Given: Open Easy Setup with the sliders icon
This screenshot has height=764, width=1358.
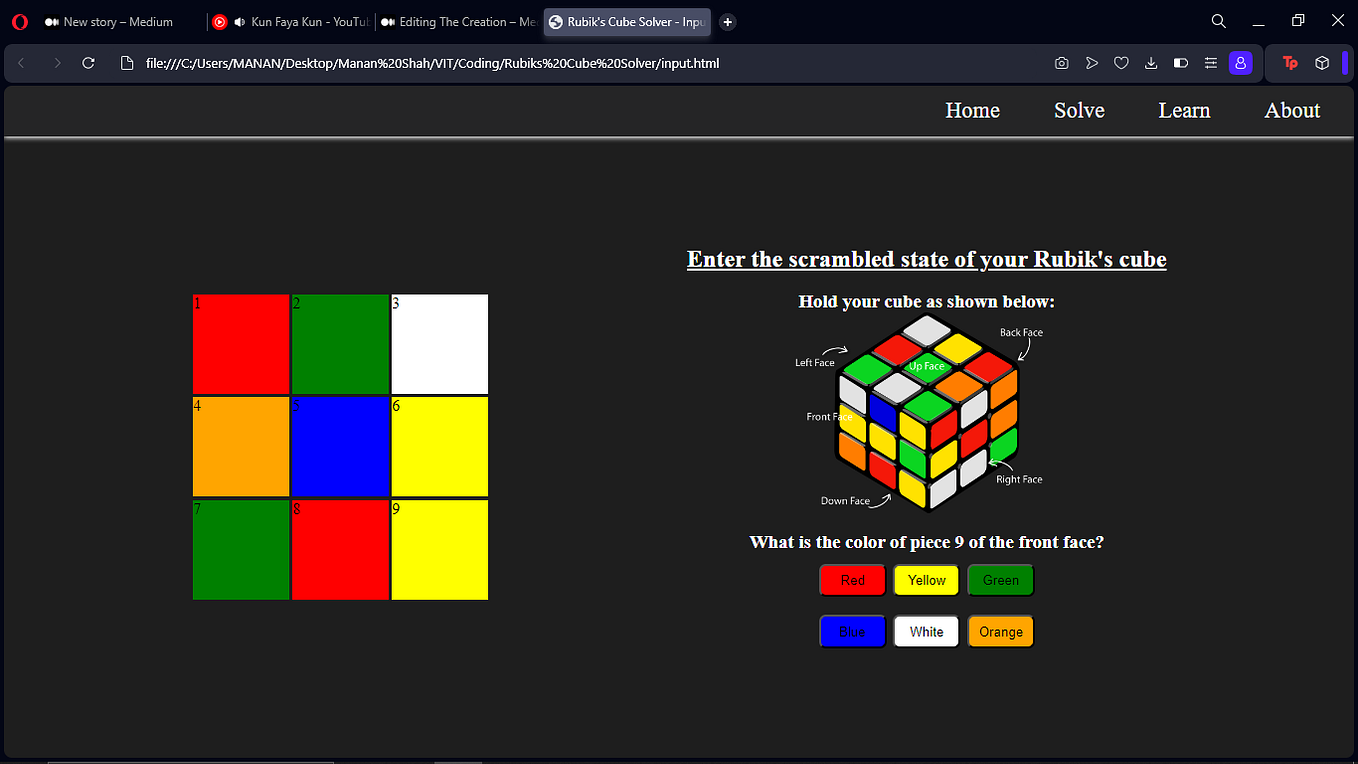Looking at the screenshot, I should [x=1211, y=63].
